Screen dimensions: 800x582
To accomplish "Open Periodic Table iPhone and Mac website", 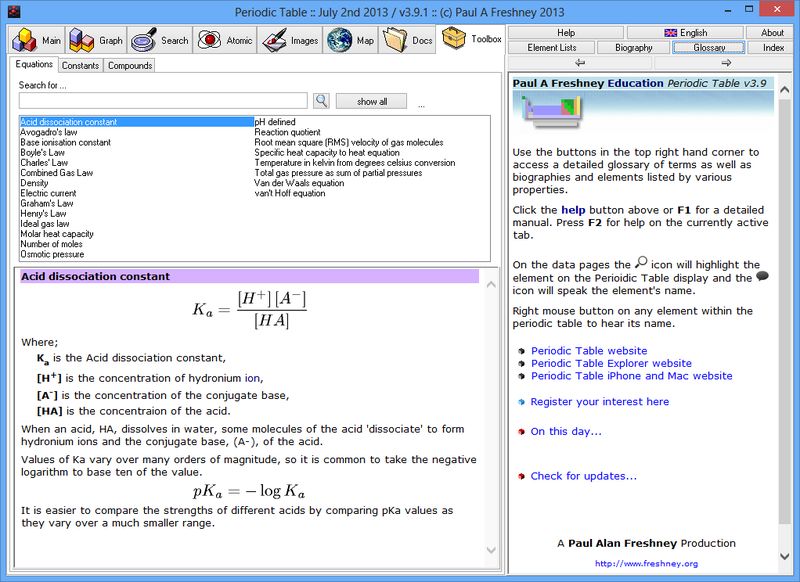I will coord(632,376).
